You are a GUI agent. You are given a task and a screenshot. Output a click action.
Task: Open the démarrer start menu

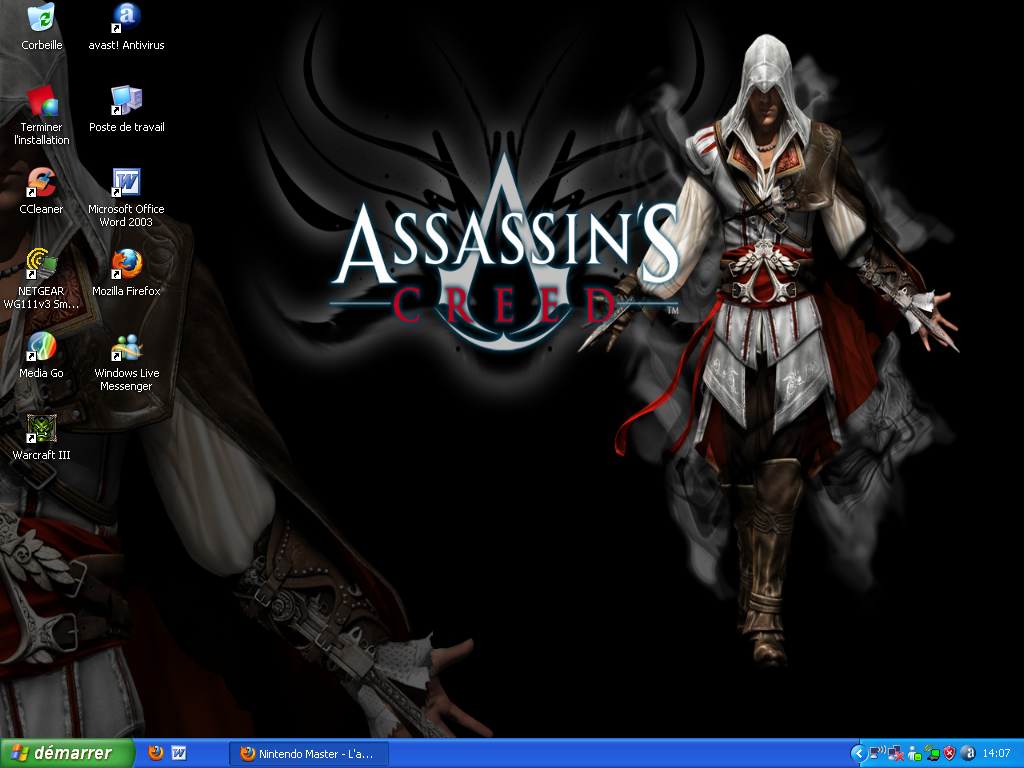(x=67, y=753)
